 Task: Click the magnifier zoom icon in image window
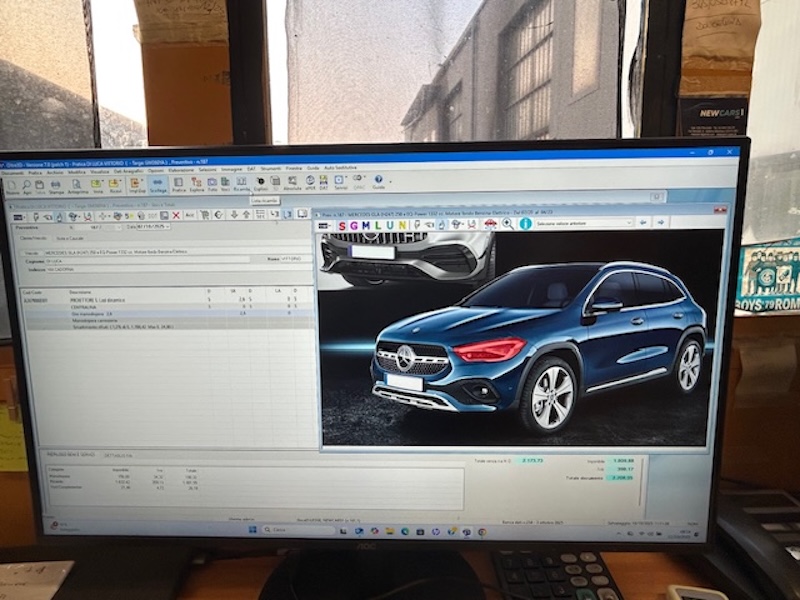coord(508,223)
